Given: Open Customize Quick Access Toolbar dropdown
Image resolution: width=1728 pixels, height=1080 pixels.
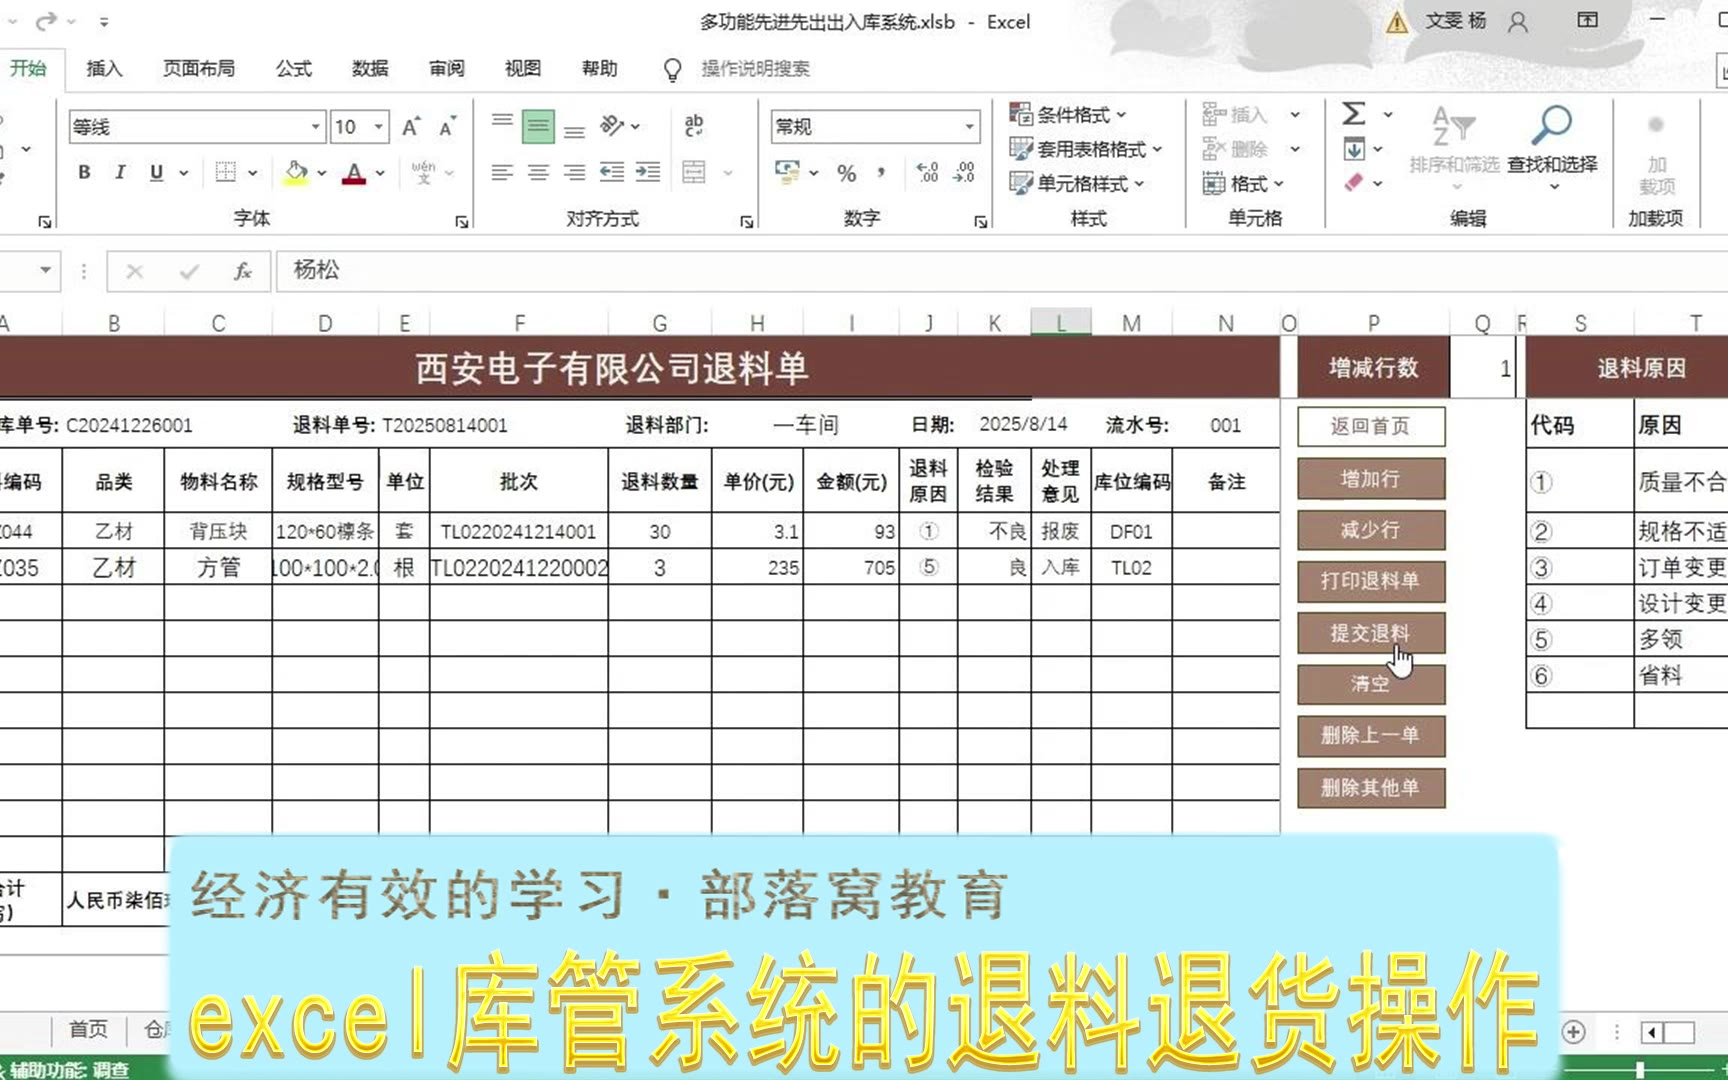Looking at the screenshot, I should coord(104,21).
